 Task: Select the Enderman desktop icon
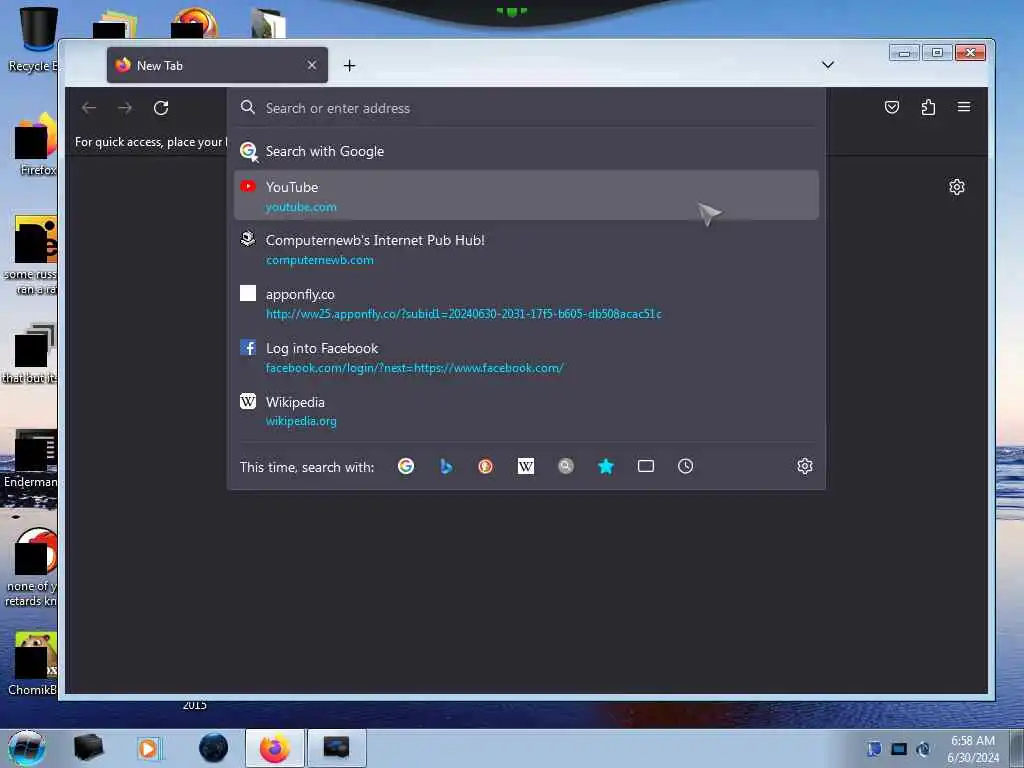coord(31,460)
